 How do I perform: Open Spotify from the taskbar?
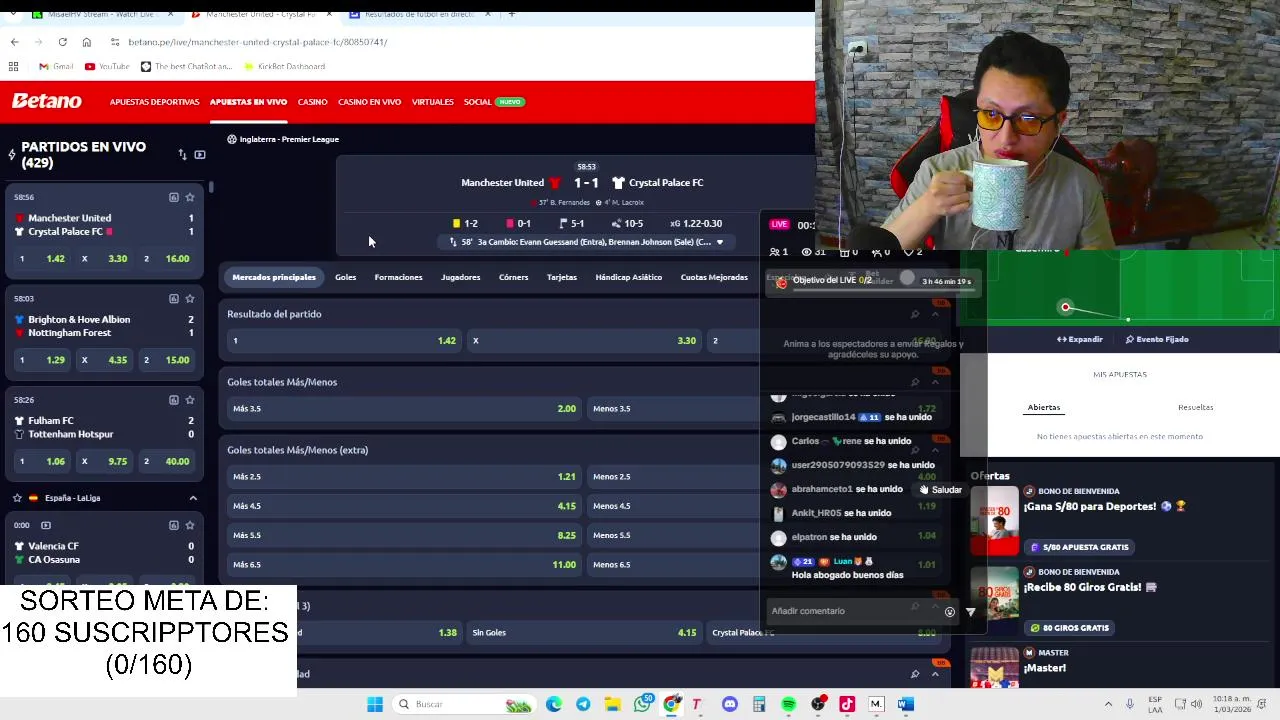tap(788, 704)
